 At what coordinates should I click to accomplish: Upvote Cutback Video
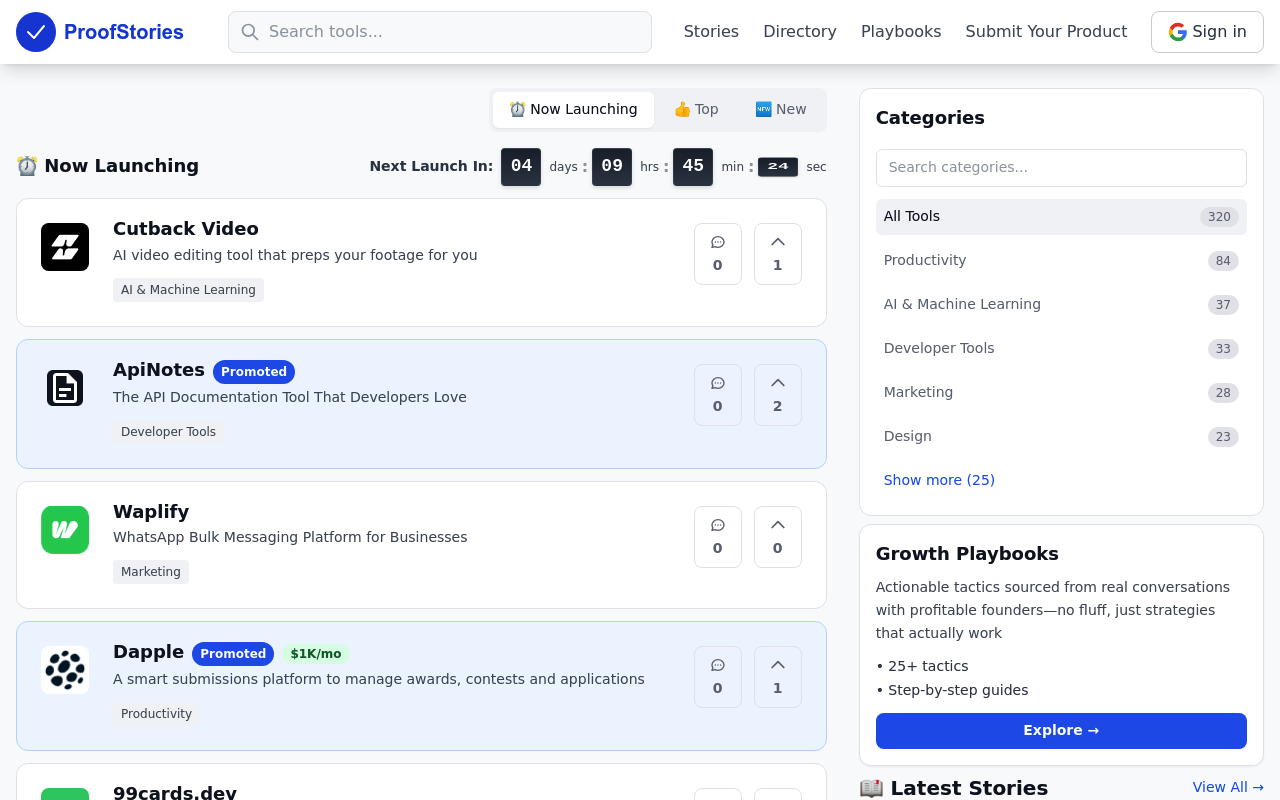778,254
